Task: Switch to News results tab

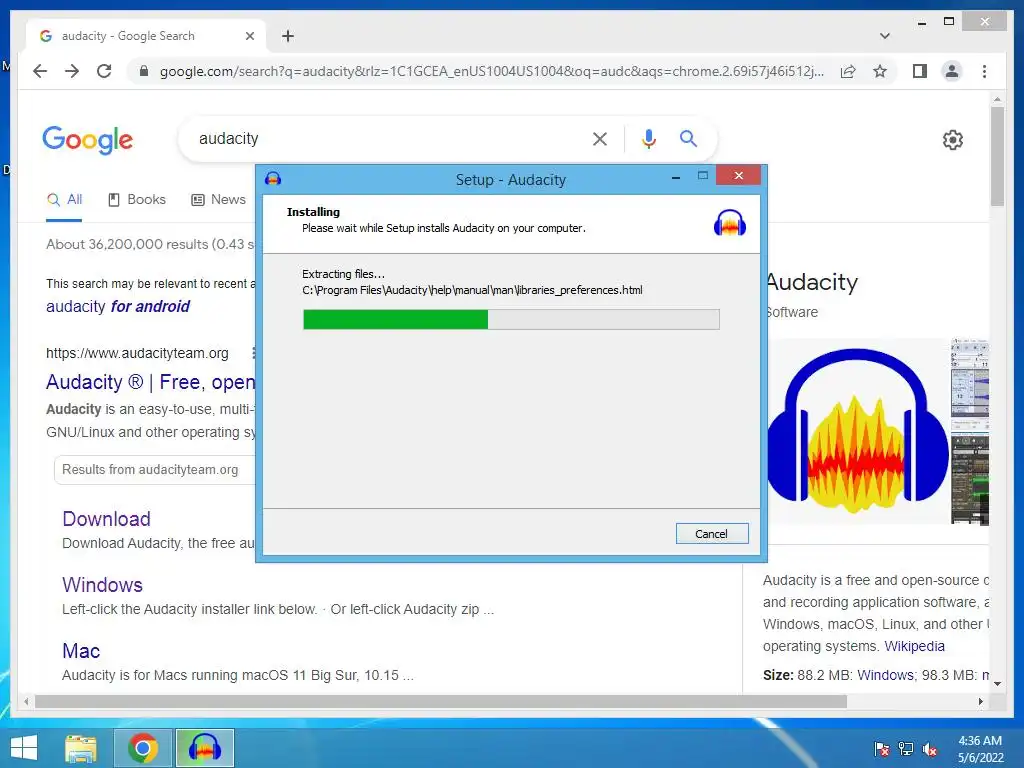Action: click(218, 200)
